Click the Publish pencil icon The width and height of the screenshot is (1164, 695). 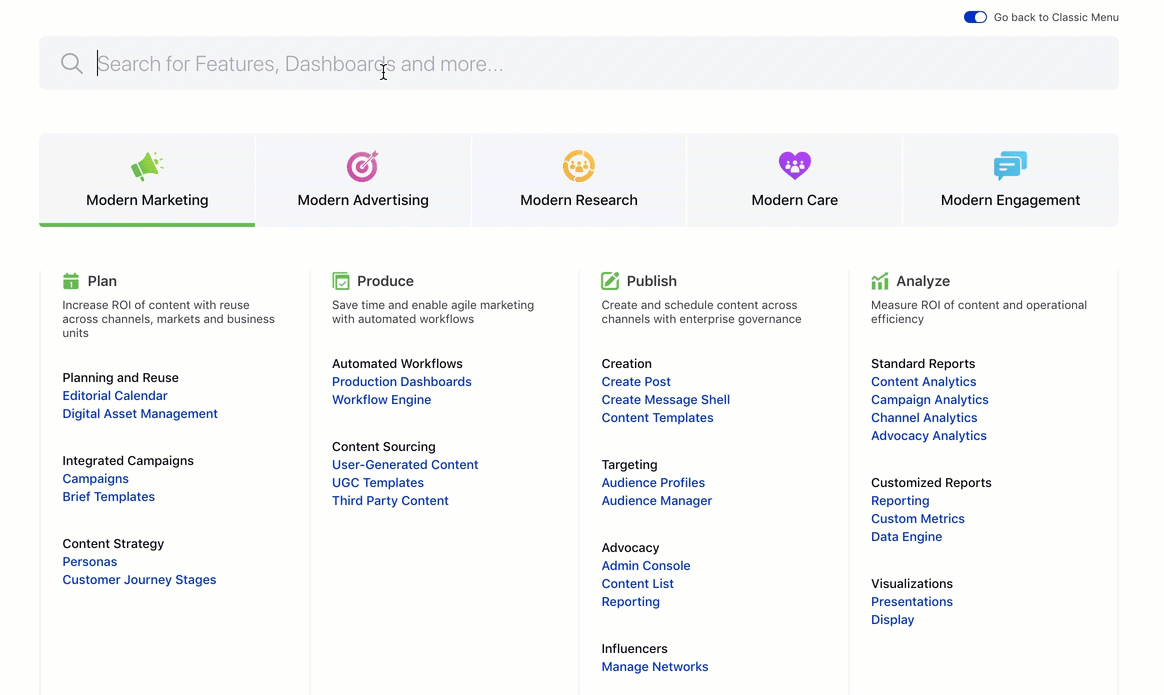(x=610, y=281)
